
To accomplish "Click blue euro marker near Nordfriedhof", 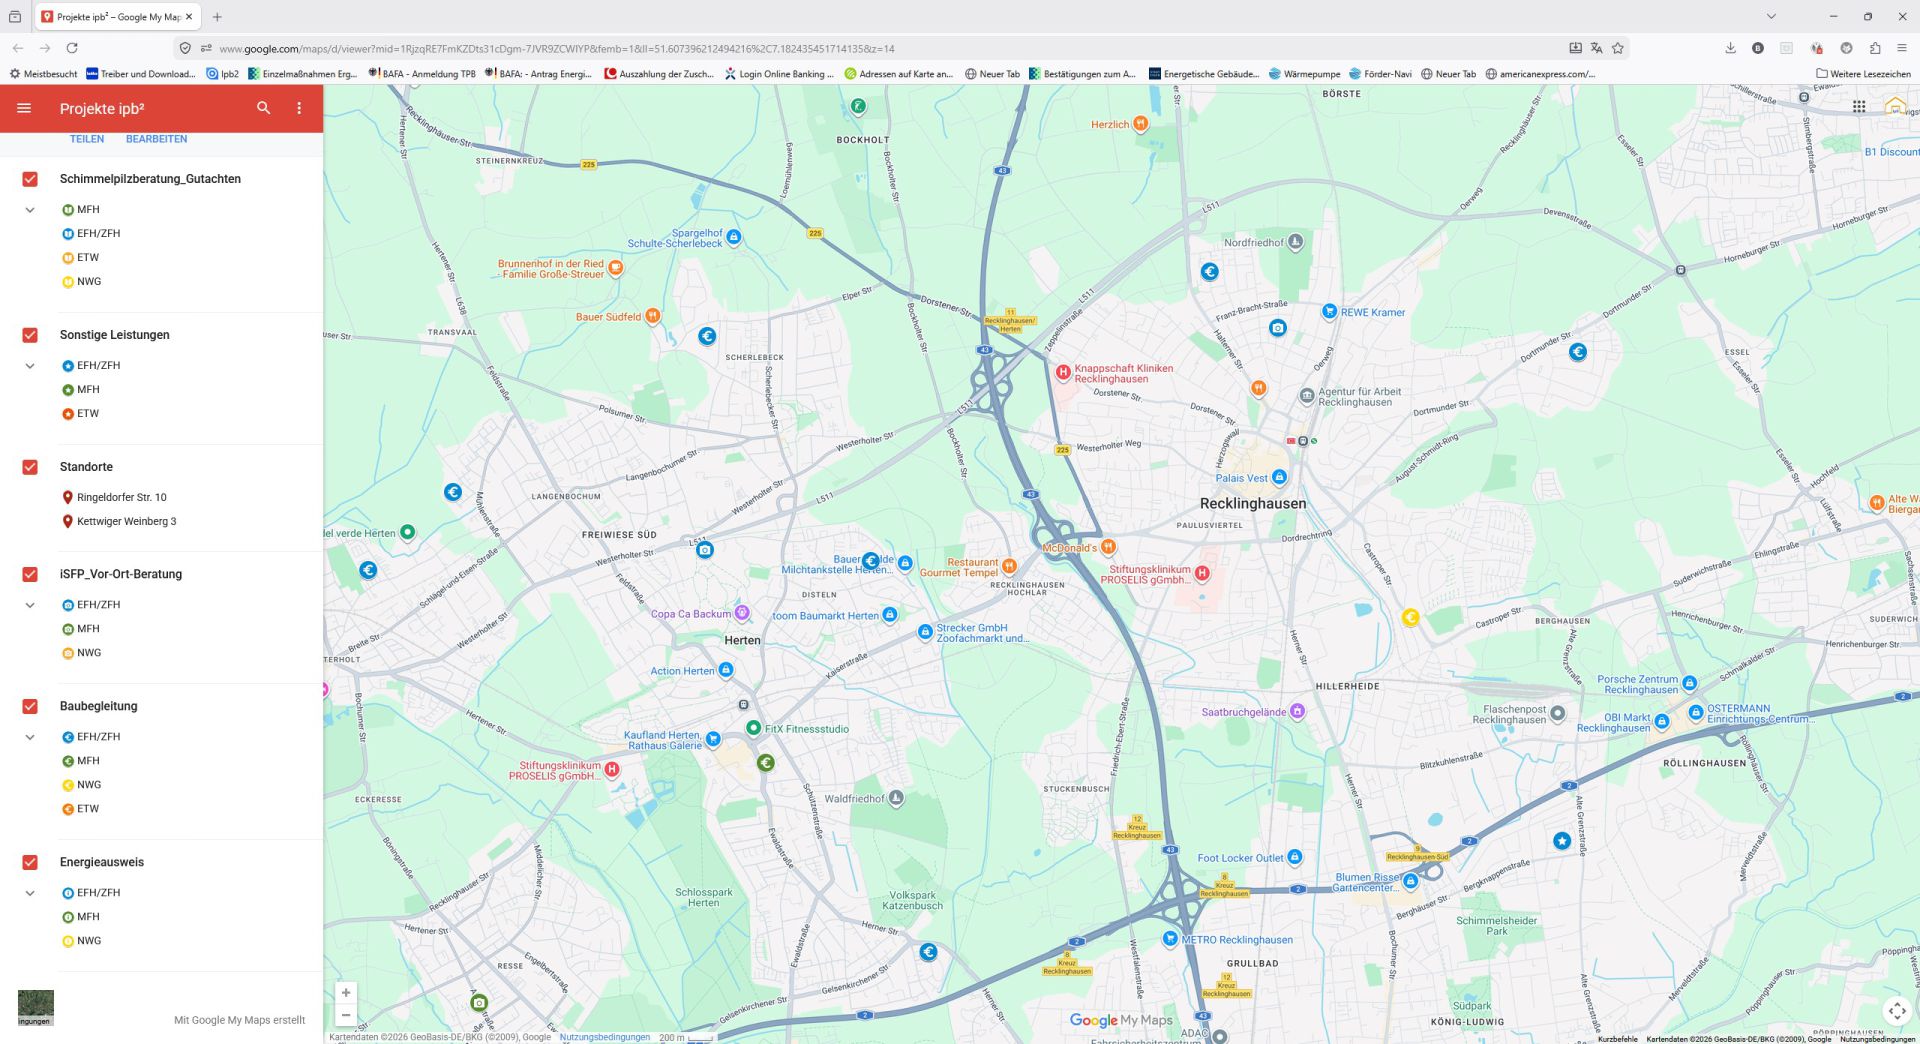I will pyautogui.click(x=1209, y=271).
